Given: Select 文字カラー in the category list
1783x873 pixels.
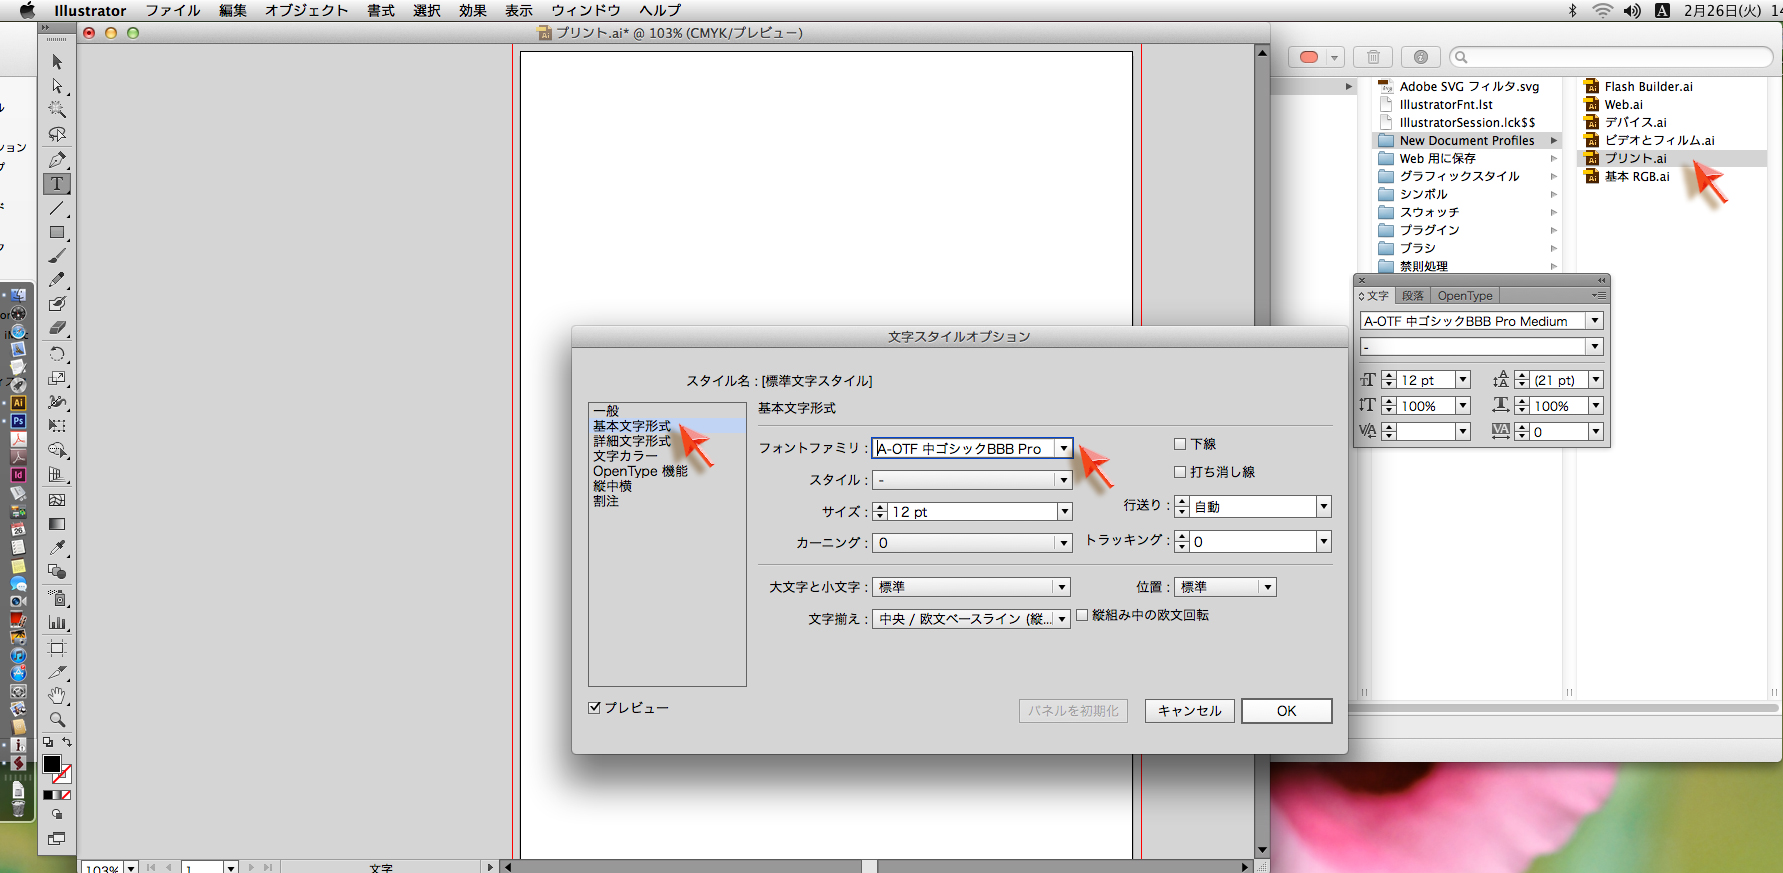Looking at the screenshot, I should [x=625, y=456].
